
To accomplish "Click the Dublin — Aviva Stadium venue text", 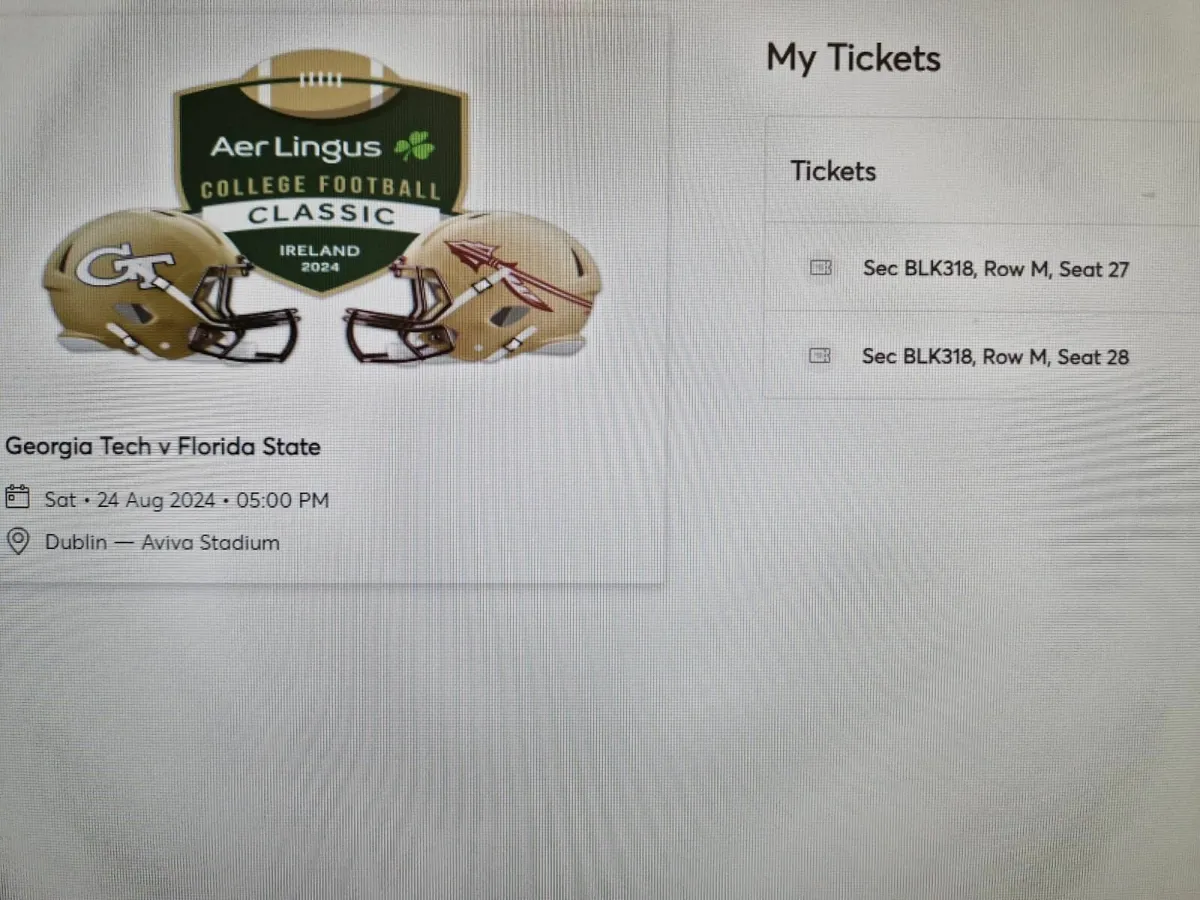I will (162, 543).
